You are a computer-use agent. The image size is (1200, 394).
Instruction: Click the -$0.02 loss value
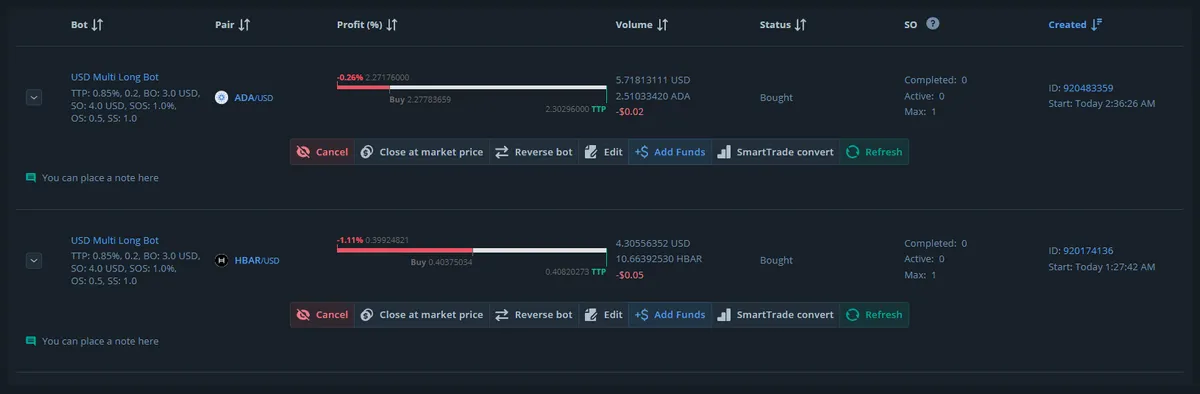(630, 112)
